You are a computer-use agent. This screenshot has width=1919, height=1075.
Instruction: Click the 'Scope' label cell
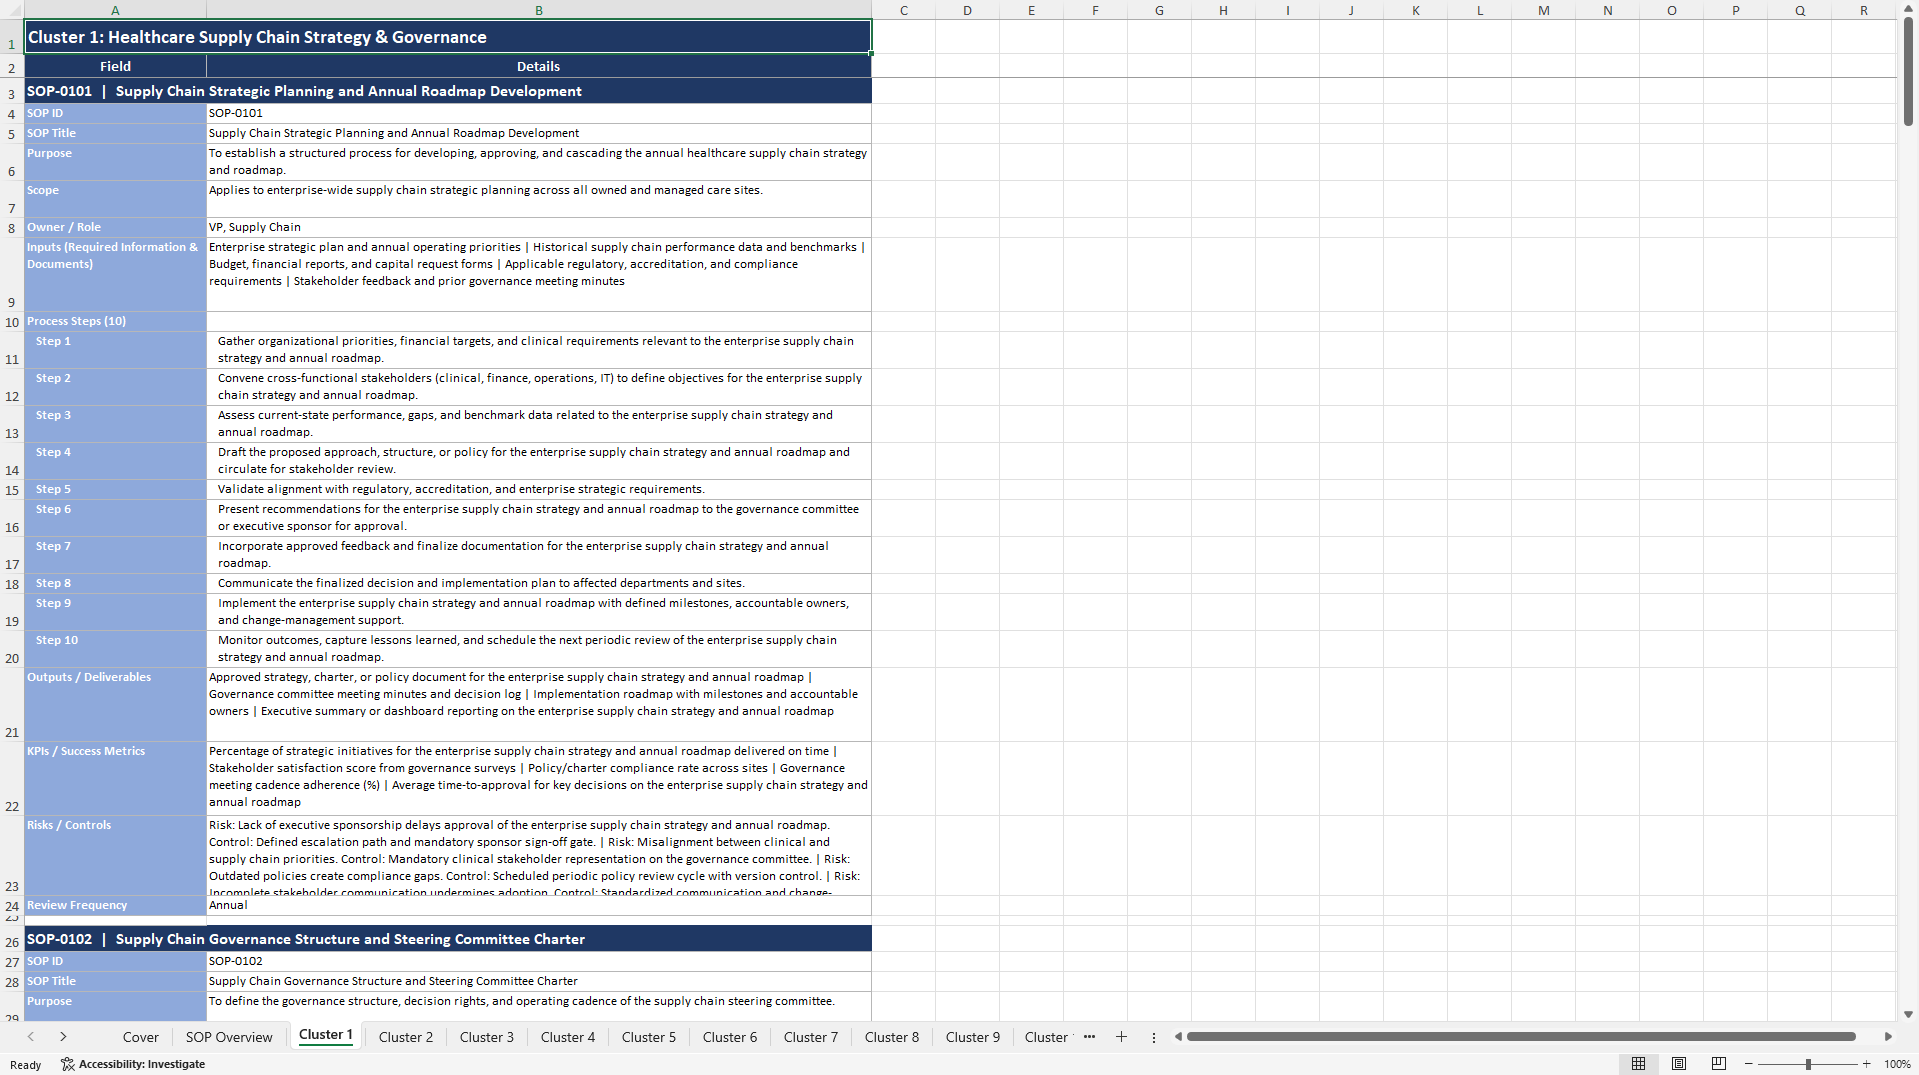115,199
